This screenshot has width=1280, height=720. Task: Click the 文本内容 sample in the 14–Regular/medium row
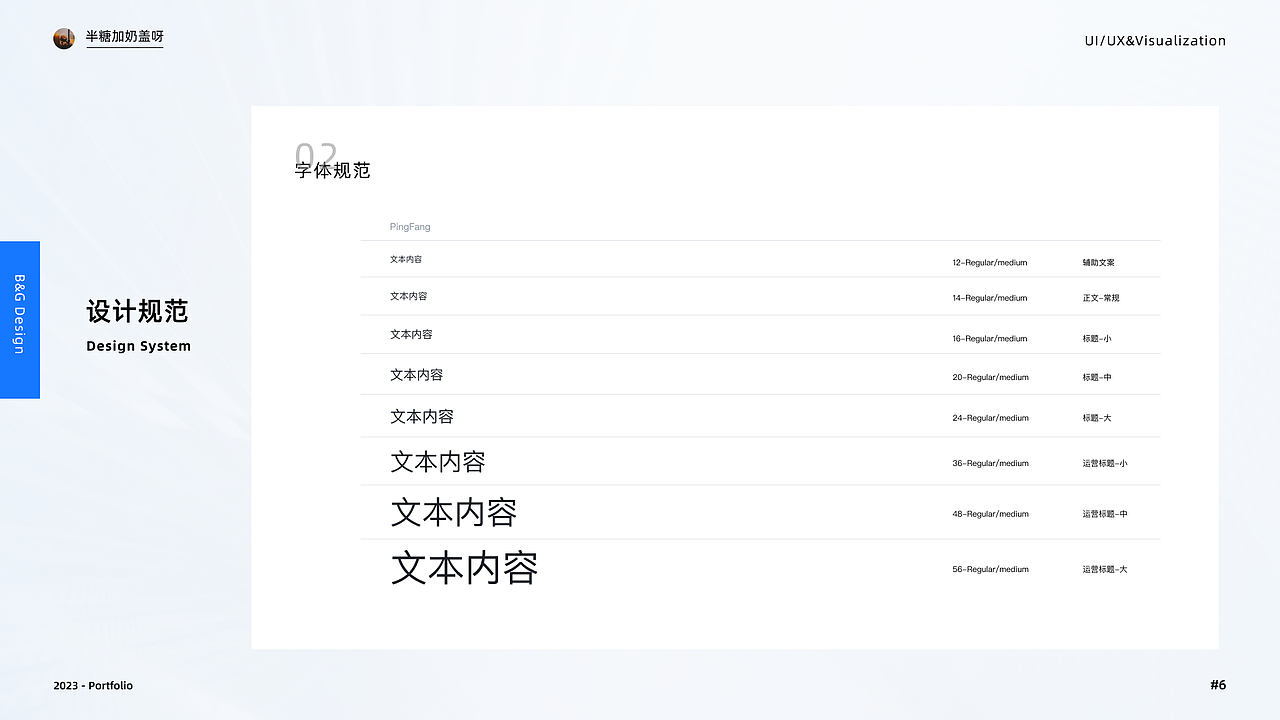409,297
